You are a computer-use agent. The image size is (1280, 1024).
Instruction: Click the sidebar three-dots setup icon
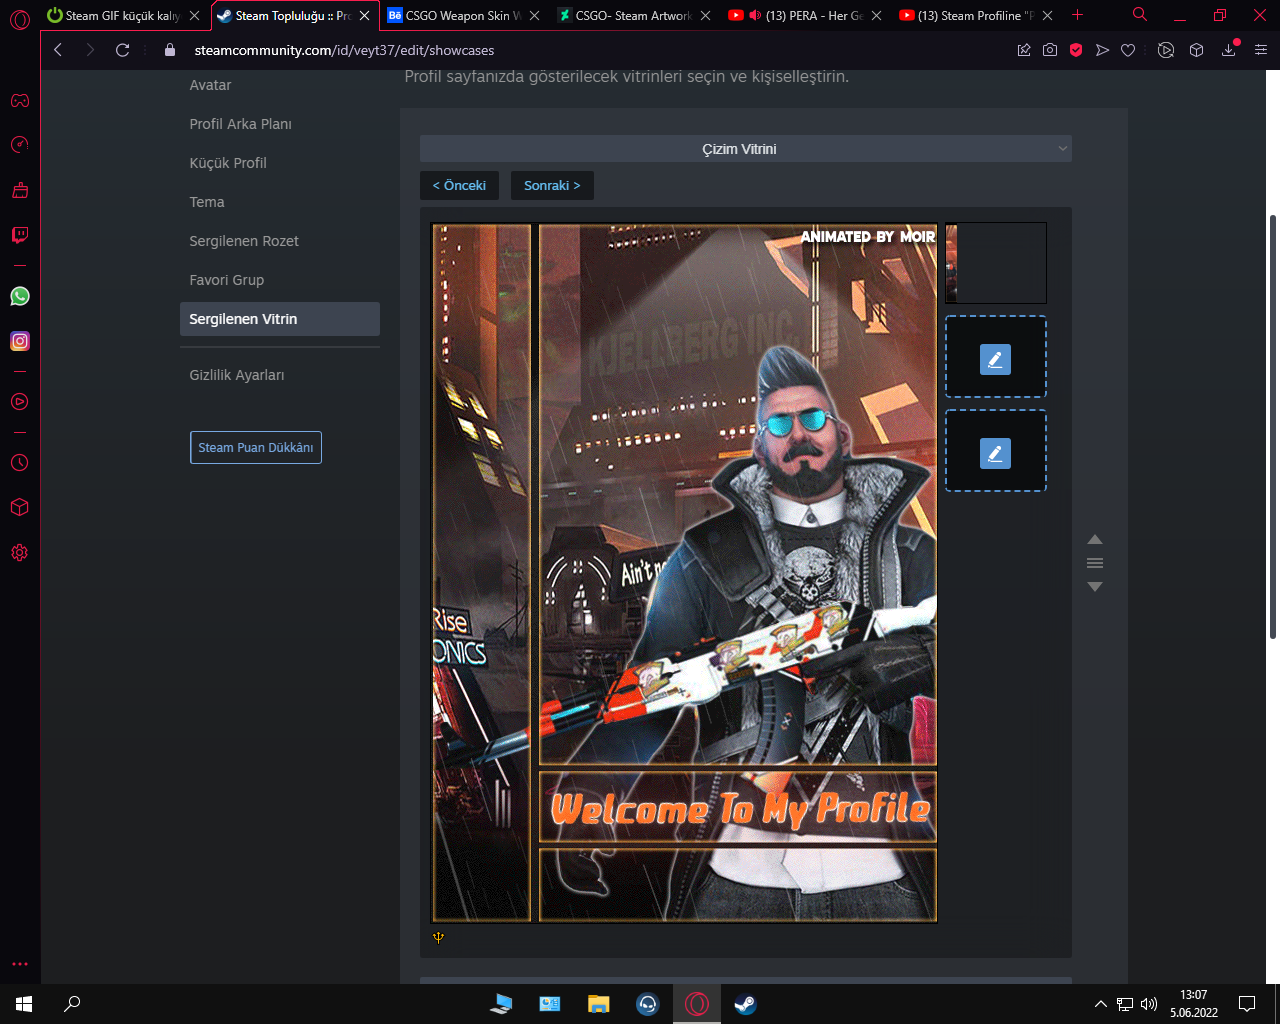(x=20, y=964)
